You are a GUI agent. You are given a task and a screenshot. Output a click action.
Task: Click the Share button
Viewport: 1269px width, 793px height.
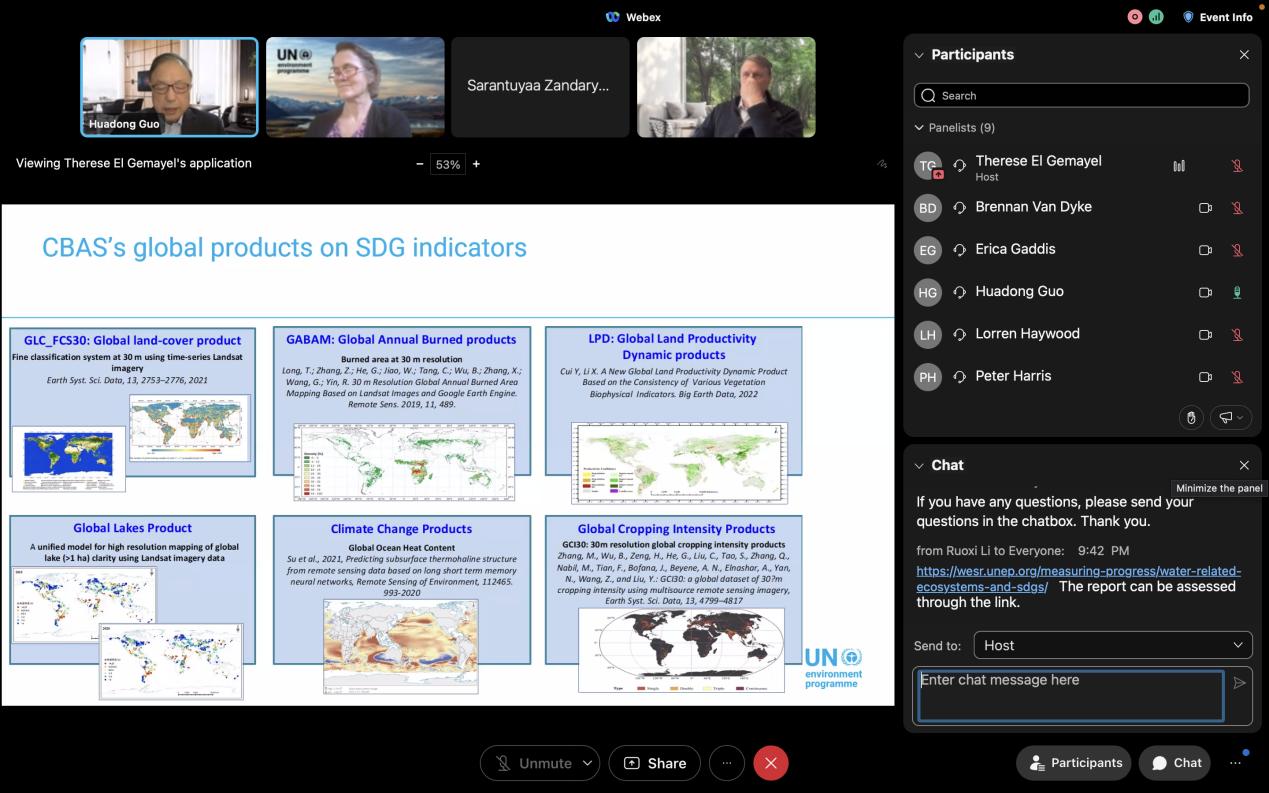pyautogui.click(x=655, y=763)
